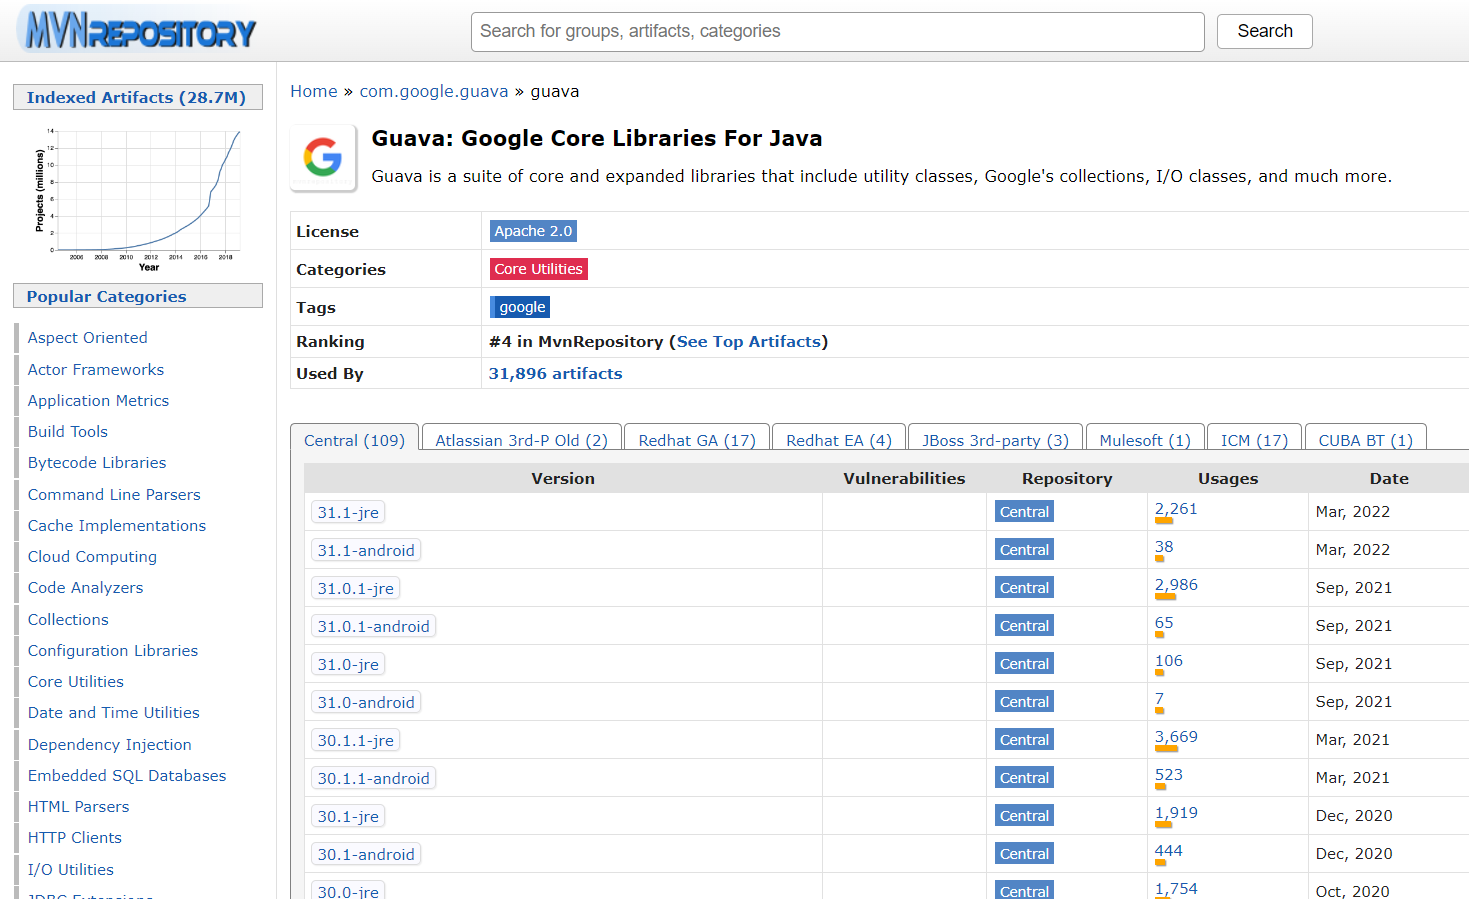Open HTTP Clients category
1469x899 pixels.
(x=75, y=837)
